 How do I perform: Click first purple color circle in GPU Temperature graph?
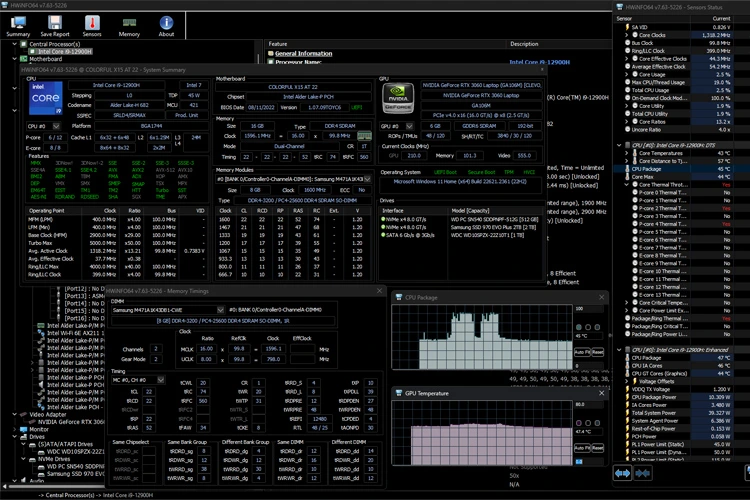(x=579, y=423)
